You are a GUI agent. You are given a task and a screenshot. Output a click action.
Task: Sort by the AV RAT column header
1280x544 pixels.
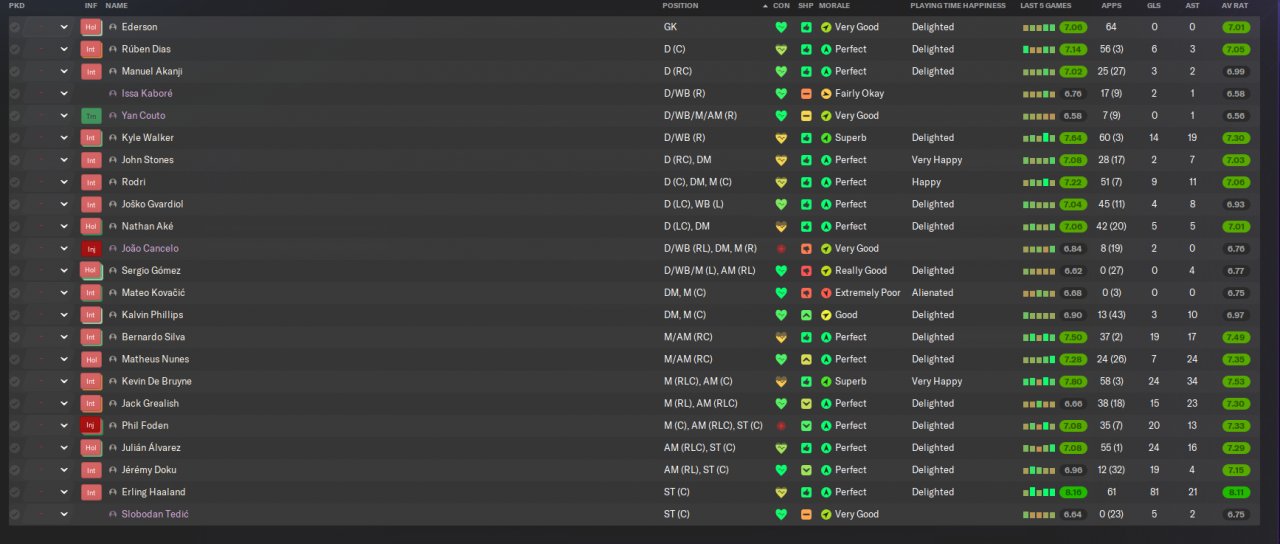point(1235,6)
